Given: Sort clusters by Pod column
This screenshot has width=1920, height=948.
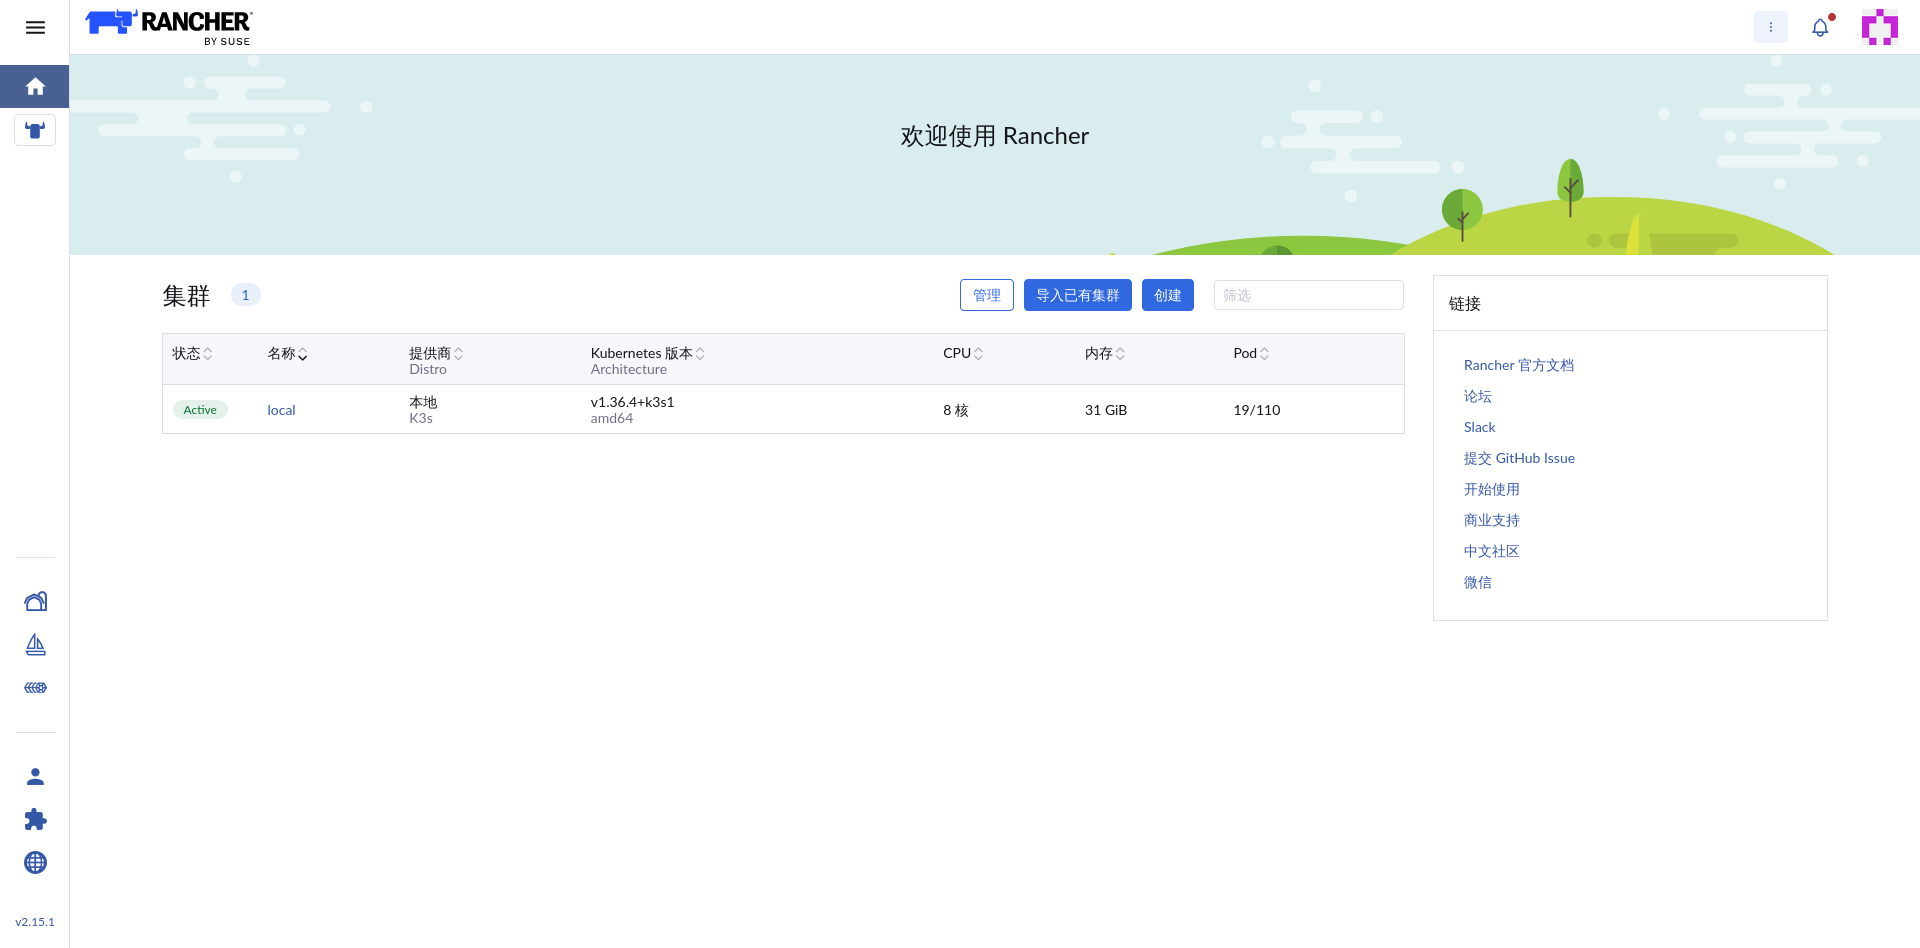Looking at the screenshot, I should click(1251, 354).
